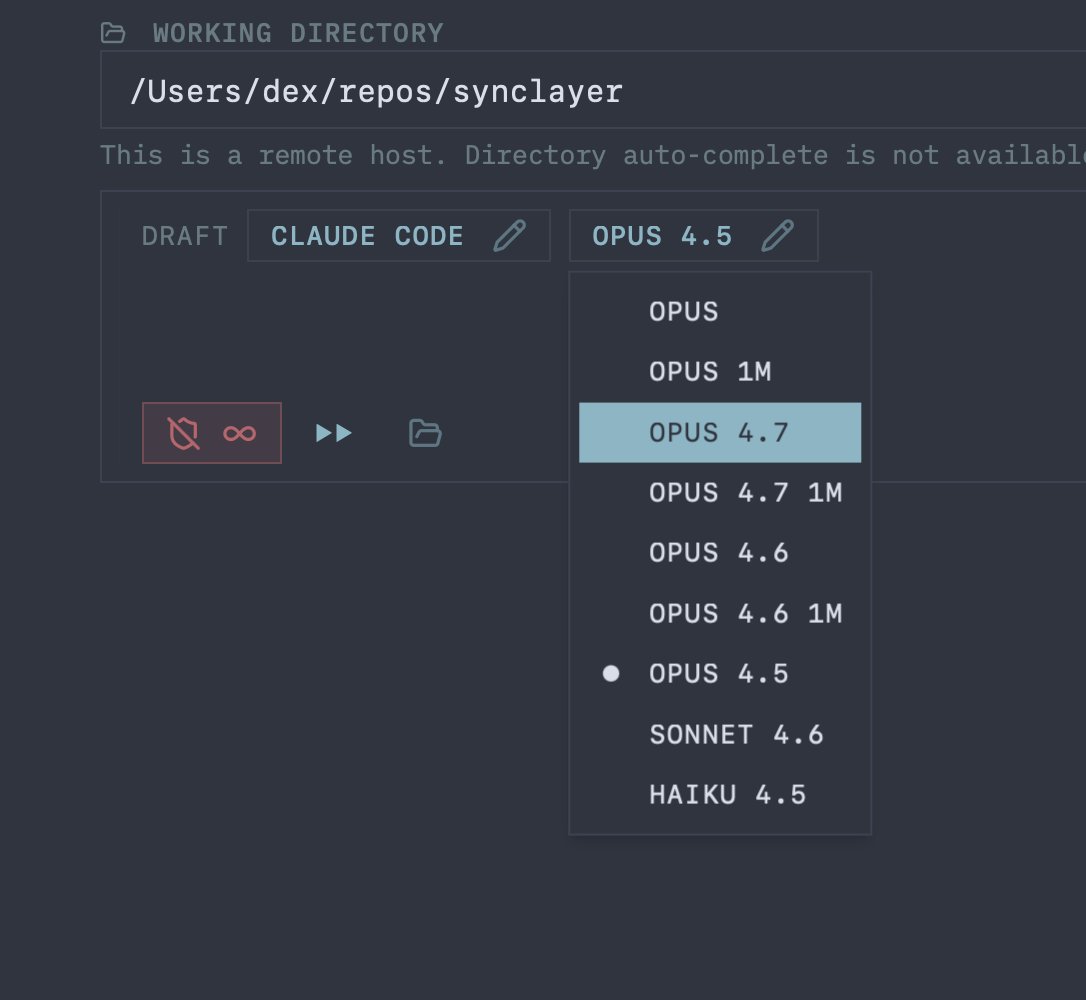Viewport: 1086px width, 1000px height.
Task: Click the folder icon beside Working Directory
Action: tap(113, 33)
